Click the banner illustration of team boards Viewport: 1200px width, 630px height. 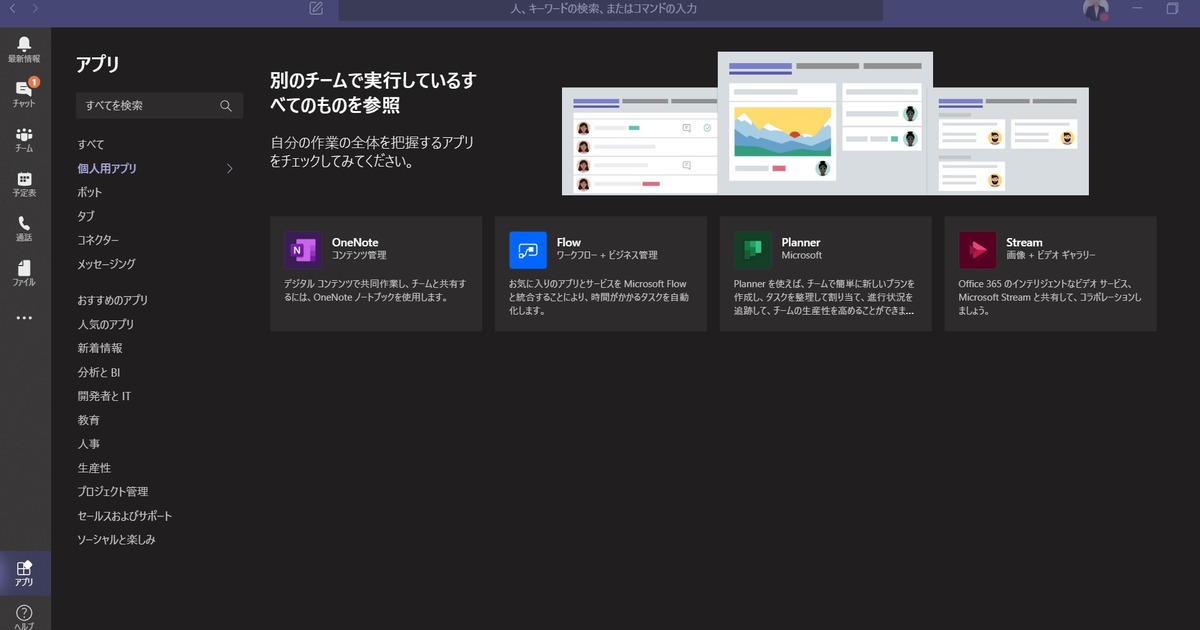click(825, 123)
